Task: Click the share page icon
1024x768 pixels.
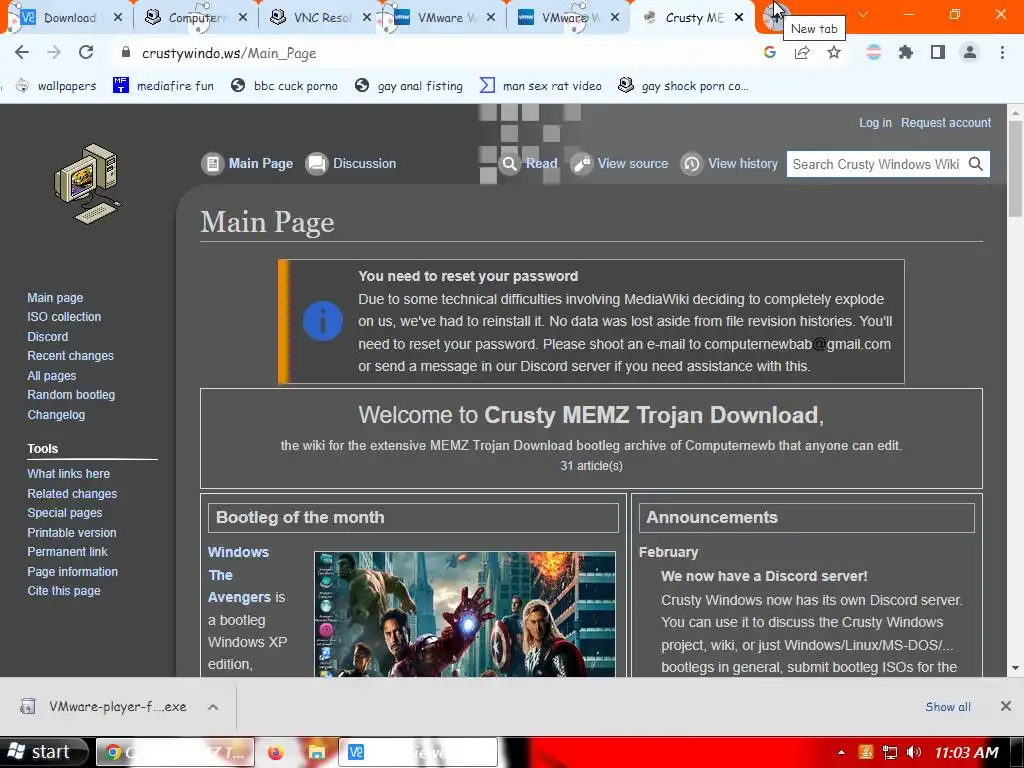Action: pos(802,52)
